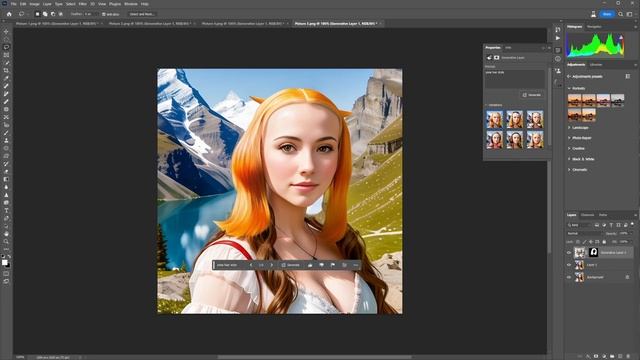This screenshot has width=640, height=360.
Task: Choose Intersect with selection mode
Action: [60, 14]
